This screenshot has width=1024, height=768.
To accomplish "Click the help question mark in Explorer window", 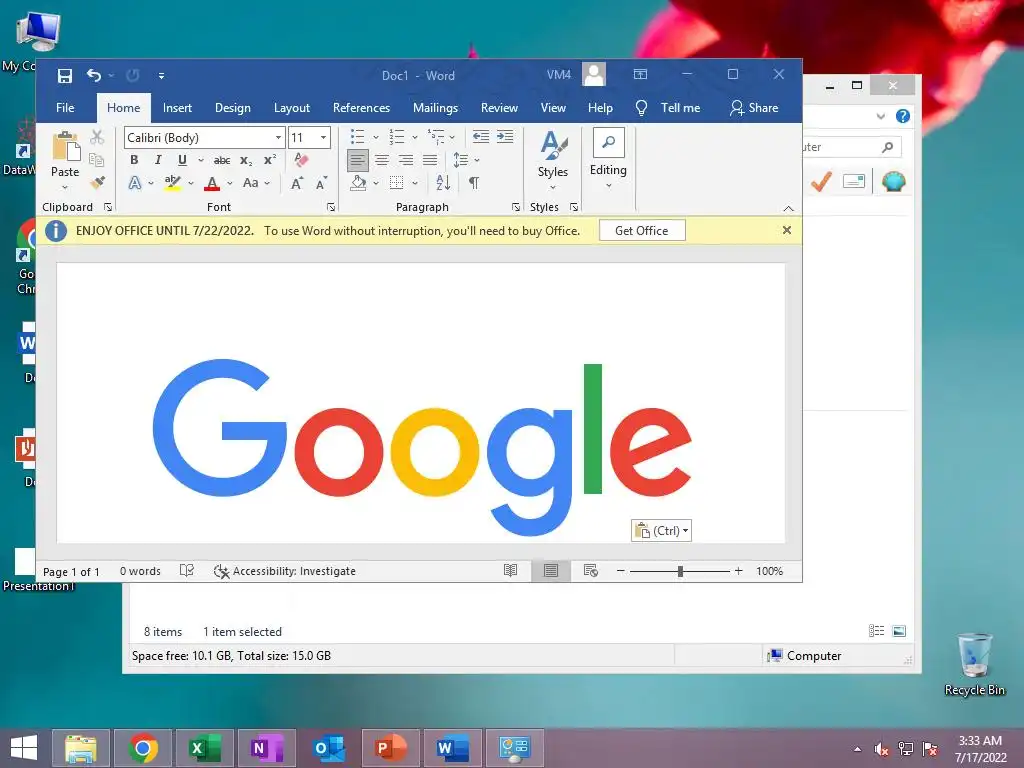I will click(x=903, y=116).
